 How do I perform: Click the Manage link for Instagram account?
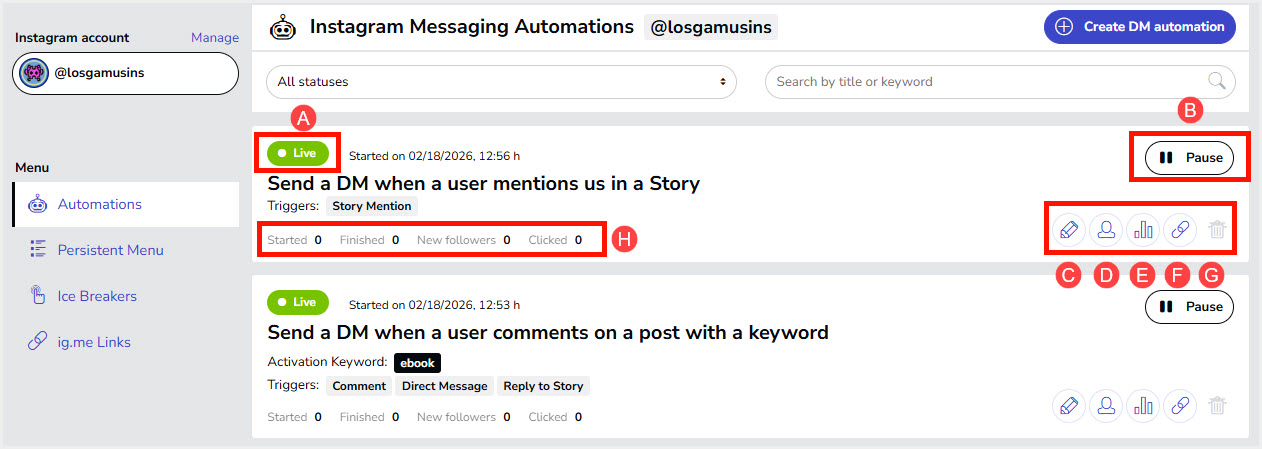tap(215, 38)
